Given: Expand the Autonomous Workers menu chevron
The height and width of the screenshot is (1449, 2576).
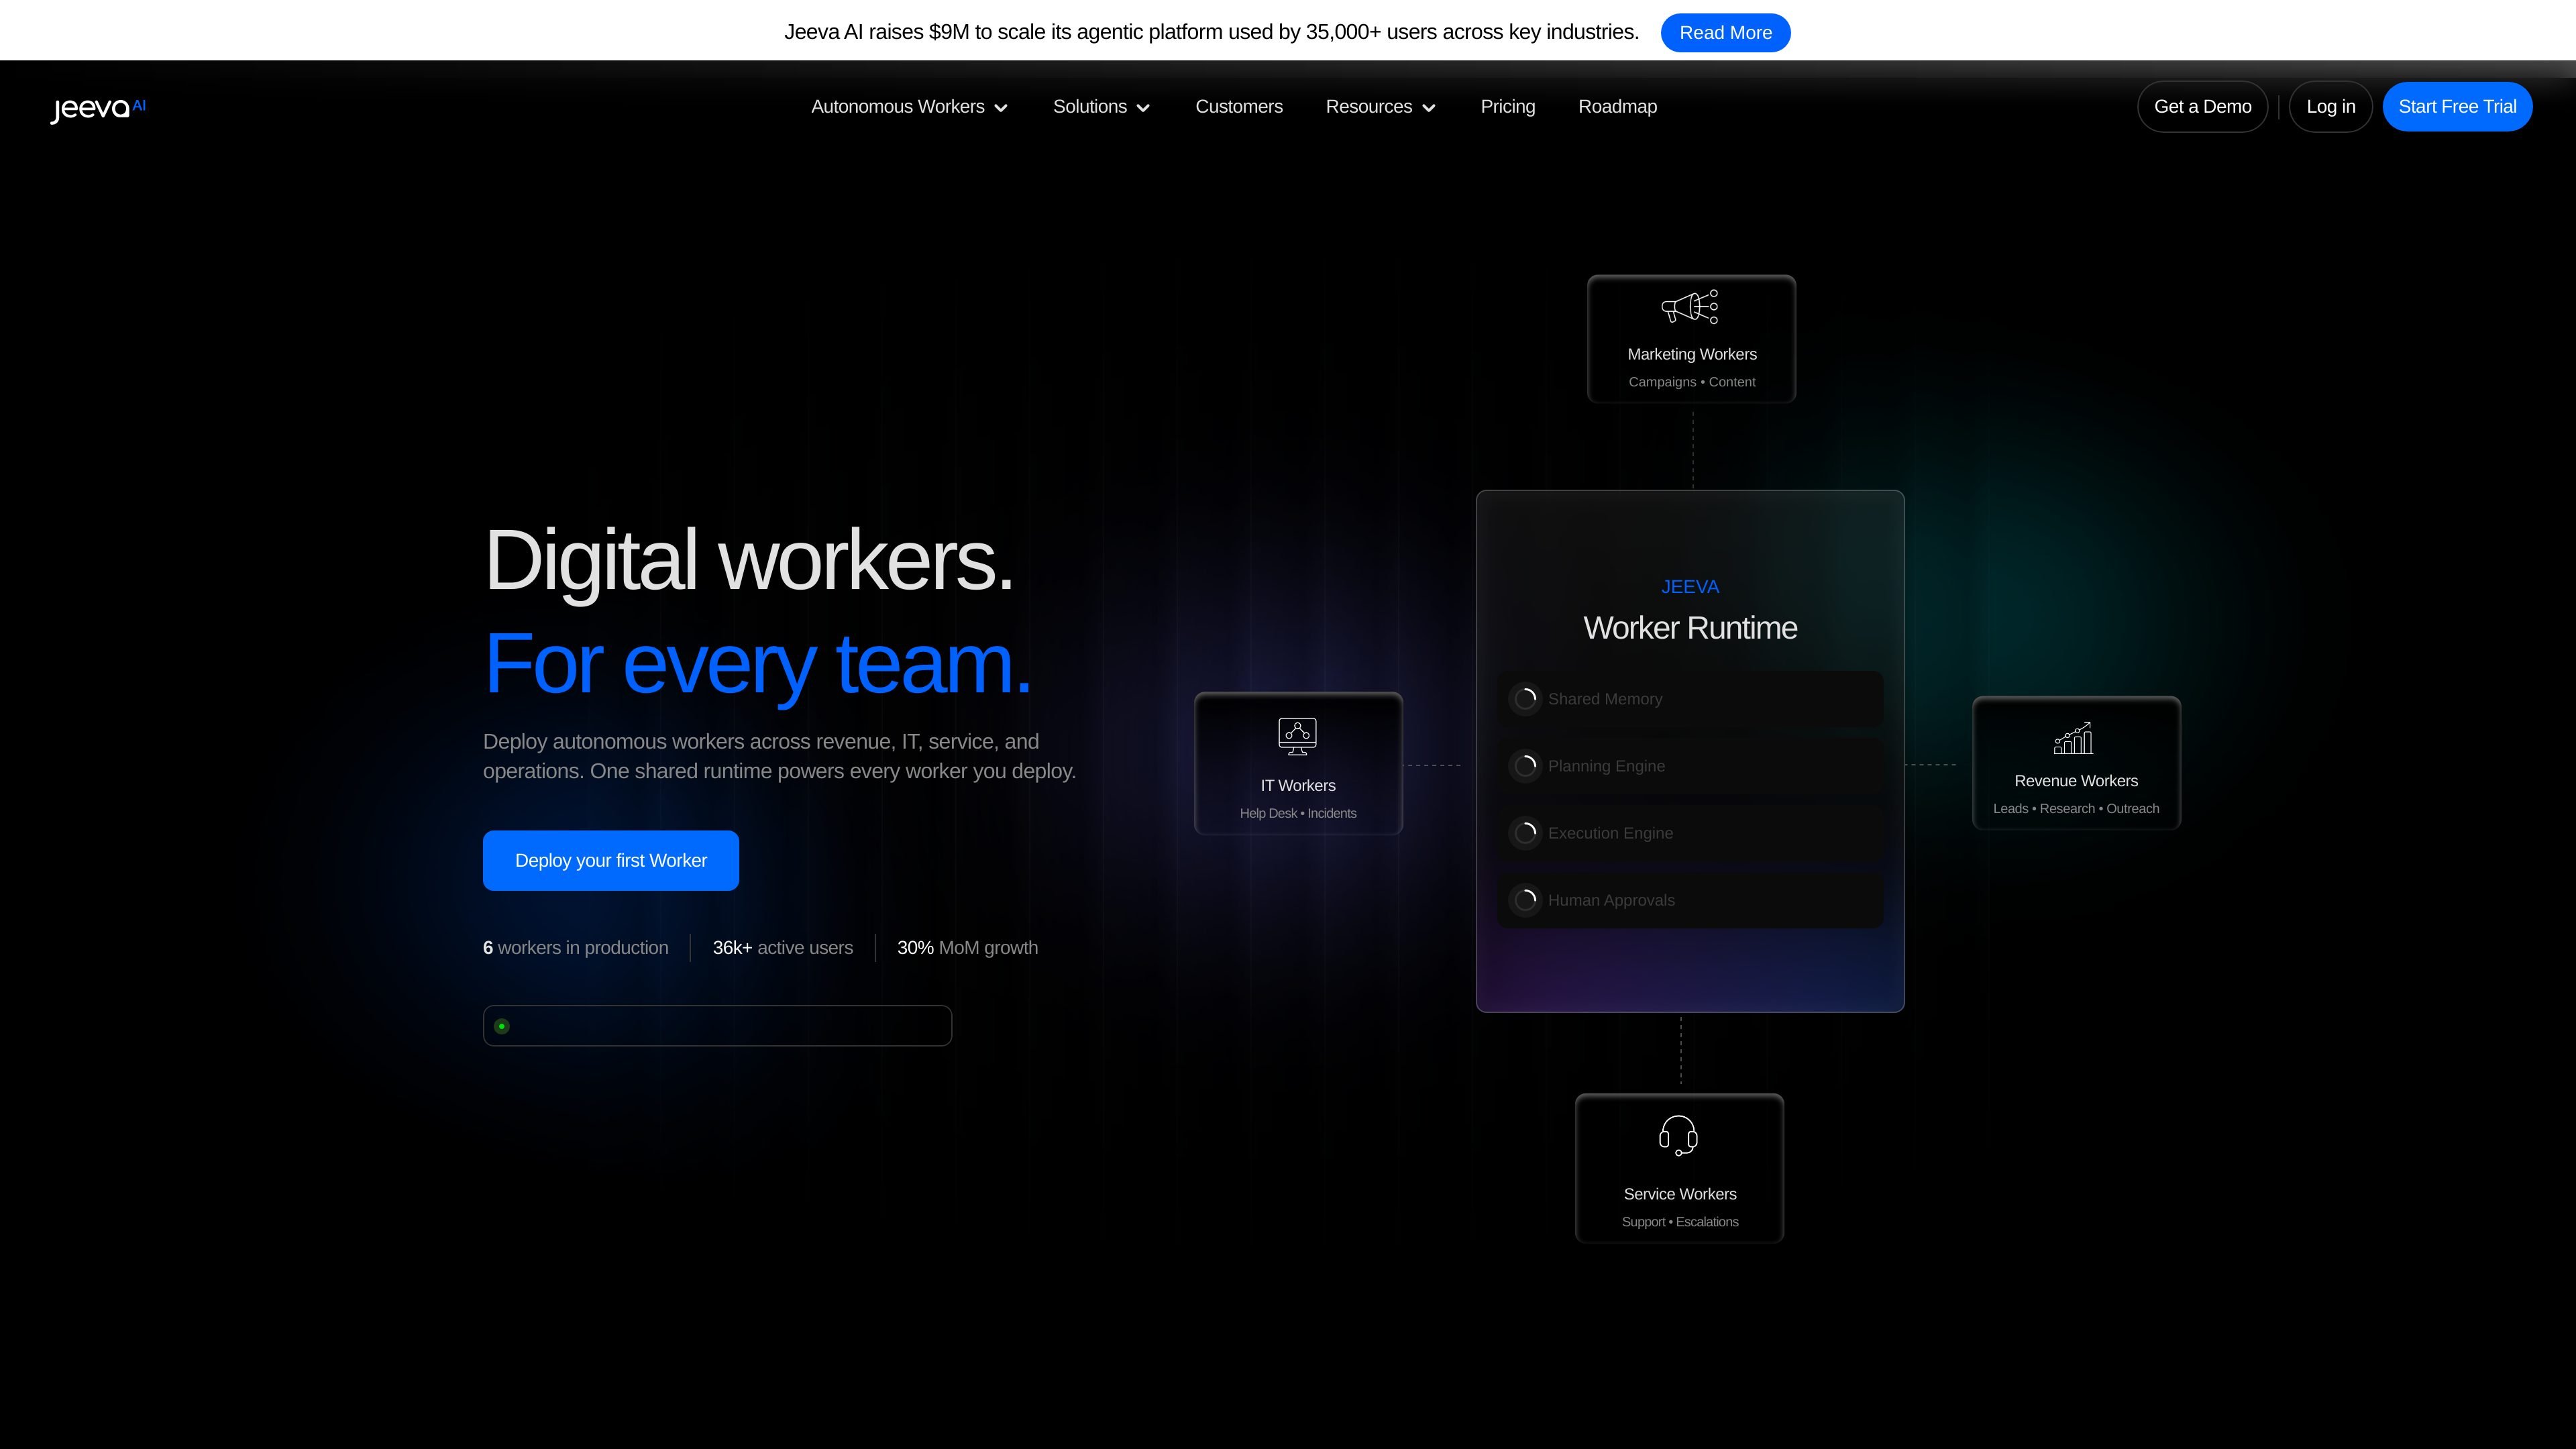Looking at the screenshot, I should click(x=1001, y=108).
